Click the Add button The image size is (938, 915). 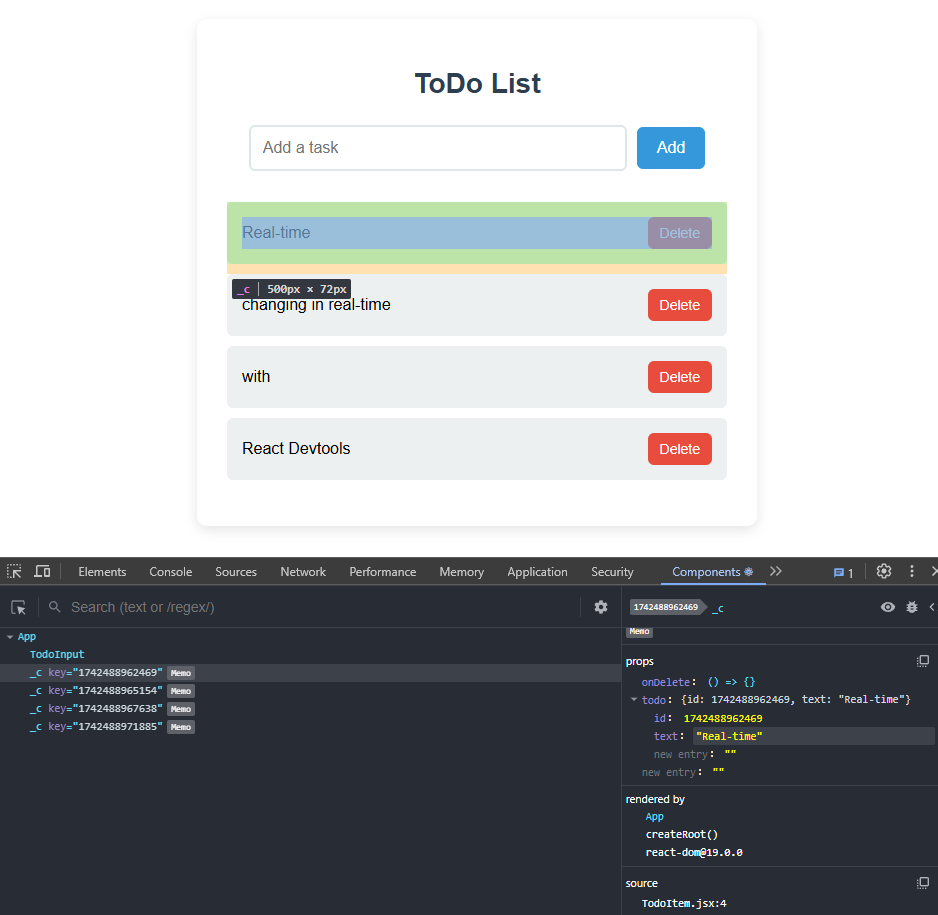(670, 147)
